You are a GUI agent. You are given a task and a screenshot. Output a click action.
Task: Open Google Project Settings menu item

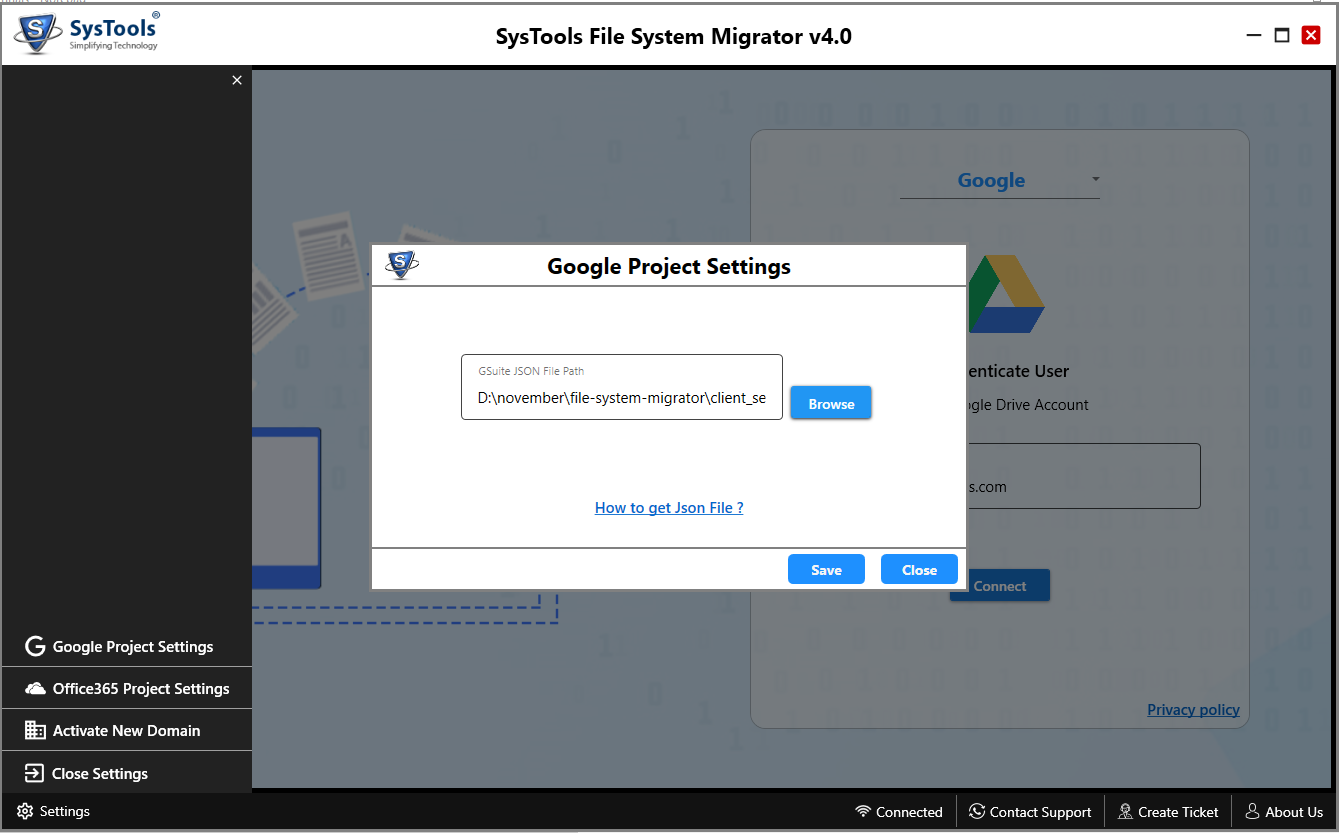point(127,646)
